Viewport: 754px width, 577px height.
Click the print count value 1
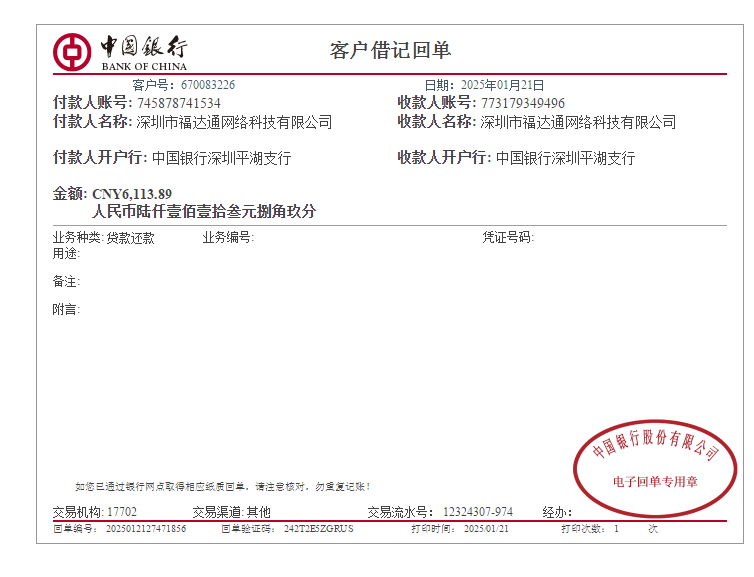pos(616,529)
